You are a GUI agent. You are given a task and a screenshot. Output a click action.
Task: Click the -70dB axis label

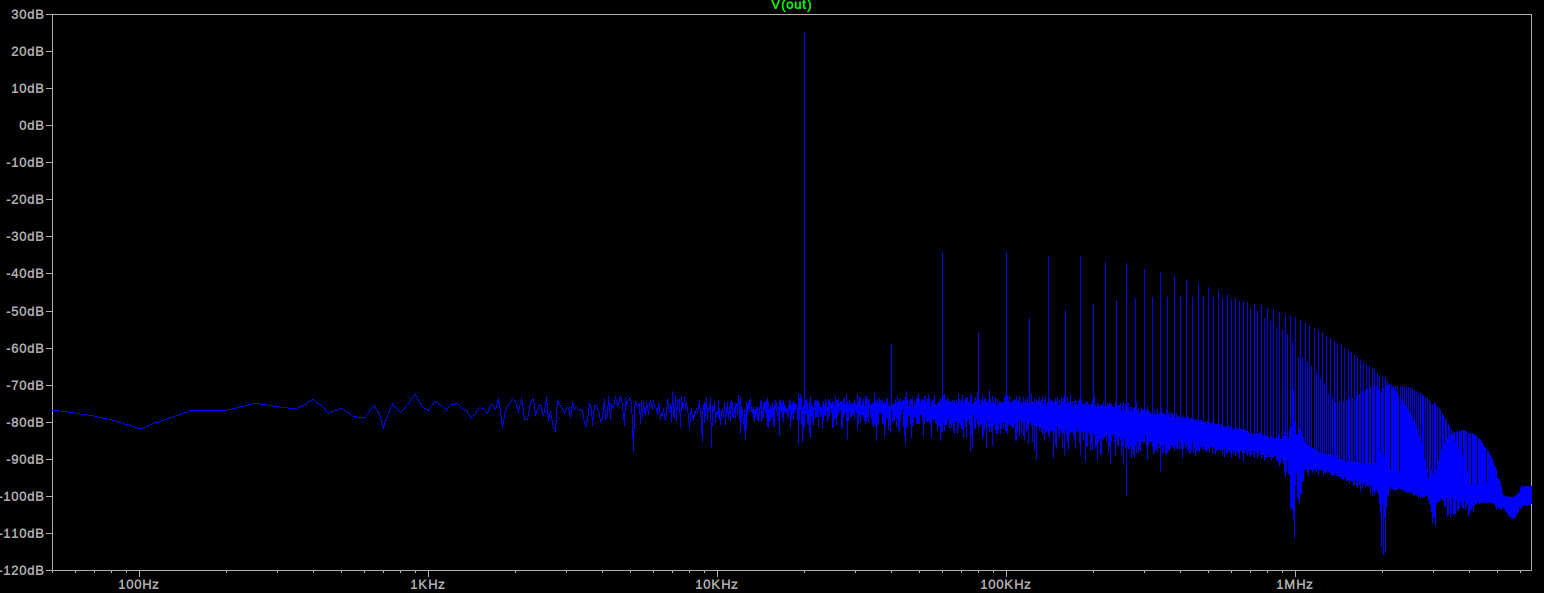click(x=27, y=385)
